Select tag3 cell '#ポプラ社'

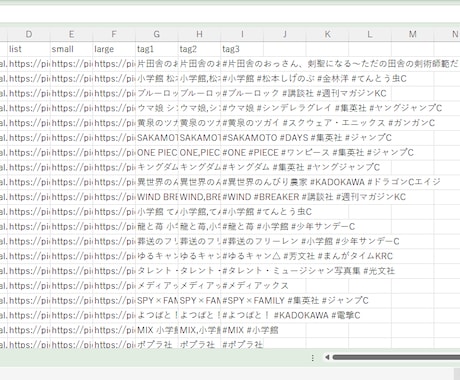242,344
